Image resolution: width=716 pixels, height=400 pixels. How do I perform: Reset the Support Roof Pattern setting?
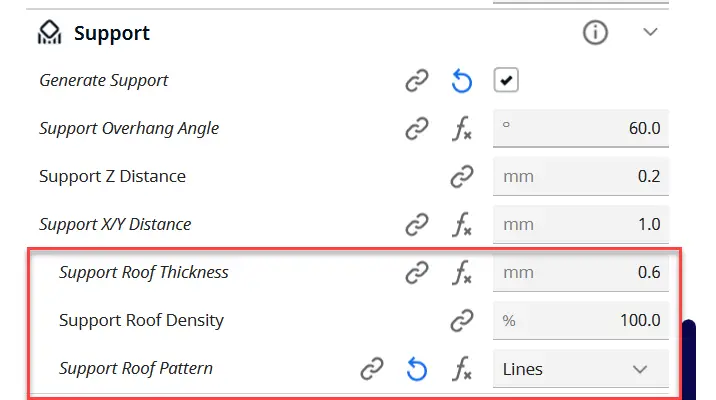click(416, 369)
